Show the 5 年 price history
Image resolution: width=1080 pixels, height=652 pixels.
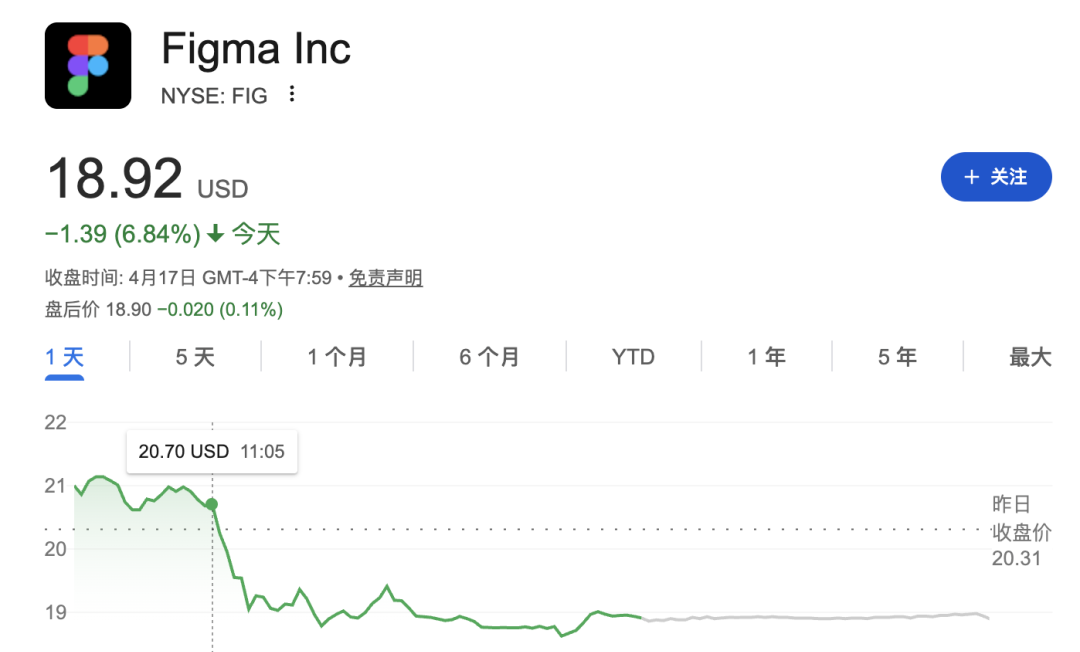[897, 357]
